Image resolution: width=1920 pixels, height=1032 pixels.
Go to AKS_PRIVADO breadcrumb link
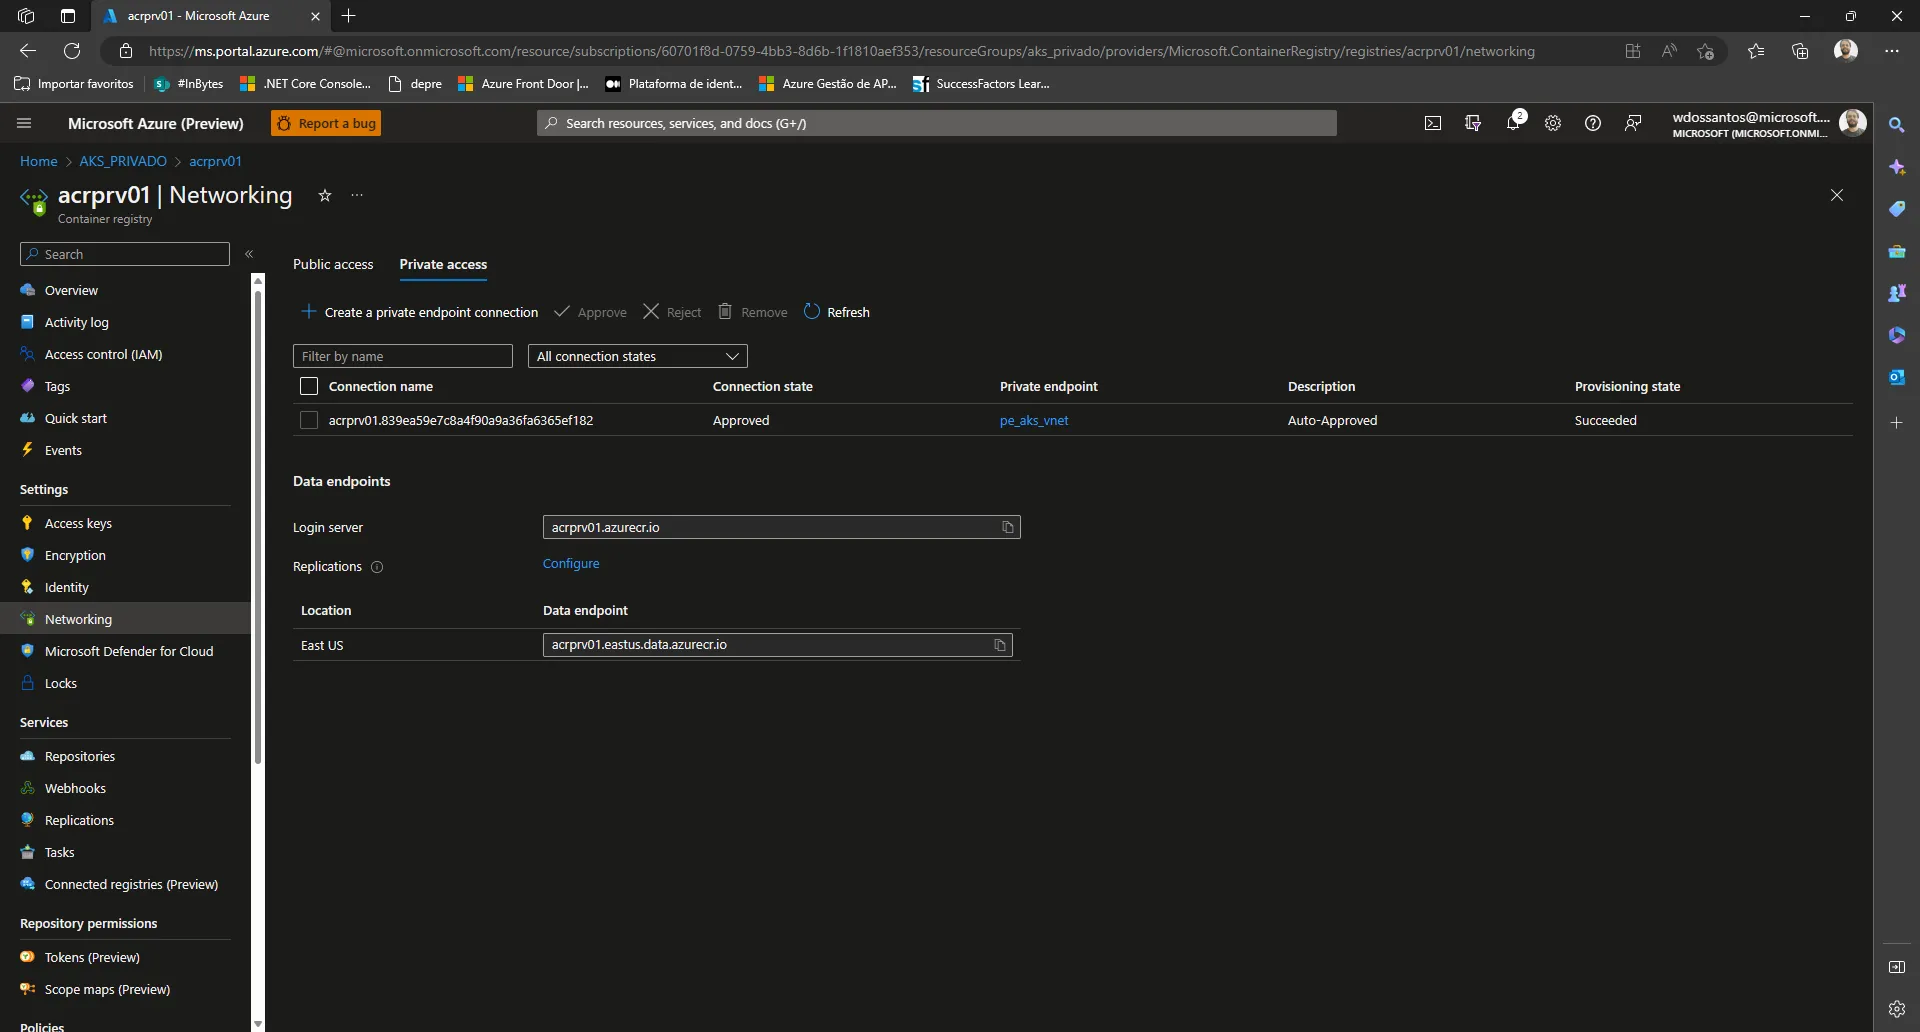(123, 161)
